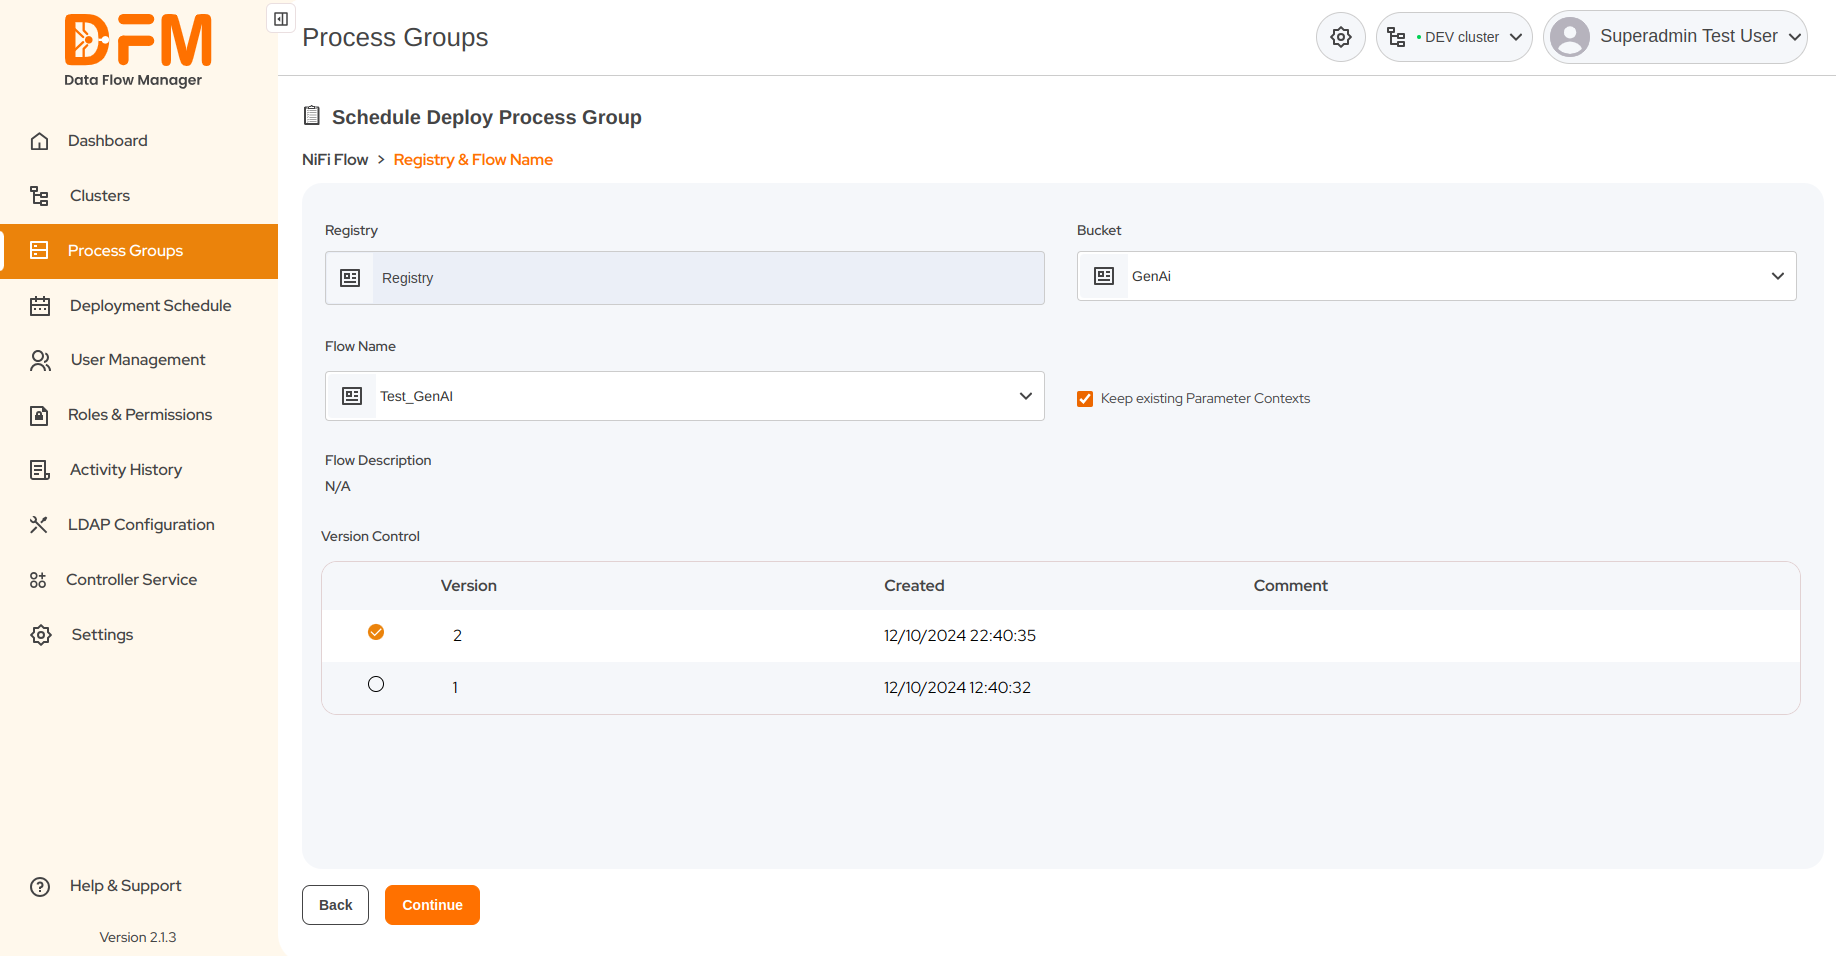Open Roles & Permissions menu item
Image resolution: width=1836 pixels, height=956 pixels.
(139, 415)
